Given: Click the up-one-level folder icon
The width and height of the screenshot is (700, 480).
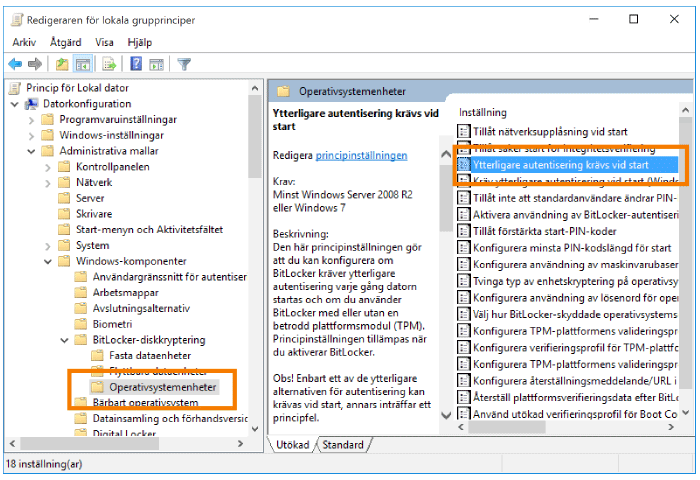Looking at the screenshot, I should (x=62, y=64).
